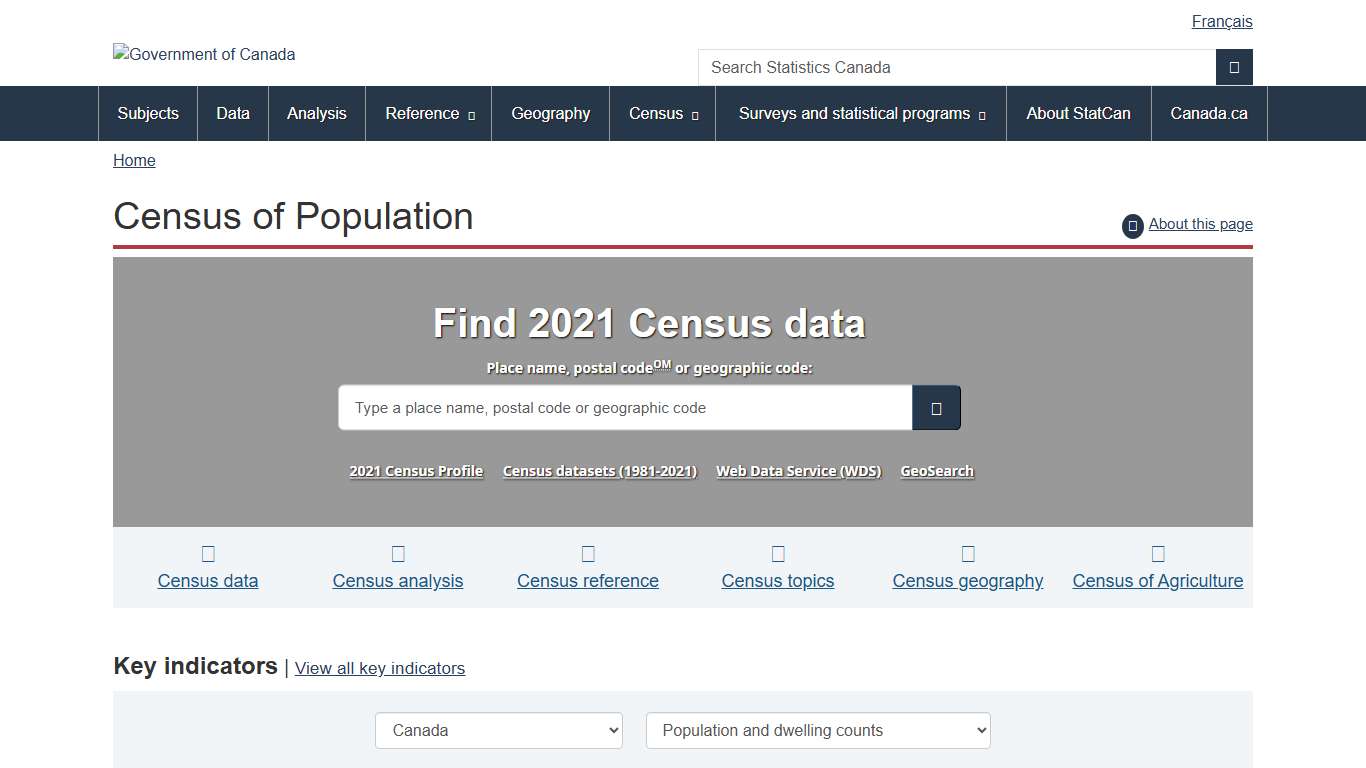
Task: Follow the GeoSearch link
Action: coord(937,470)
